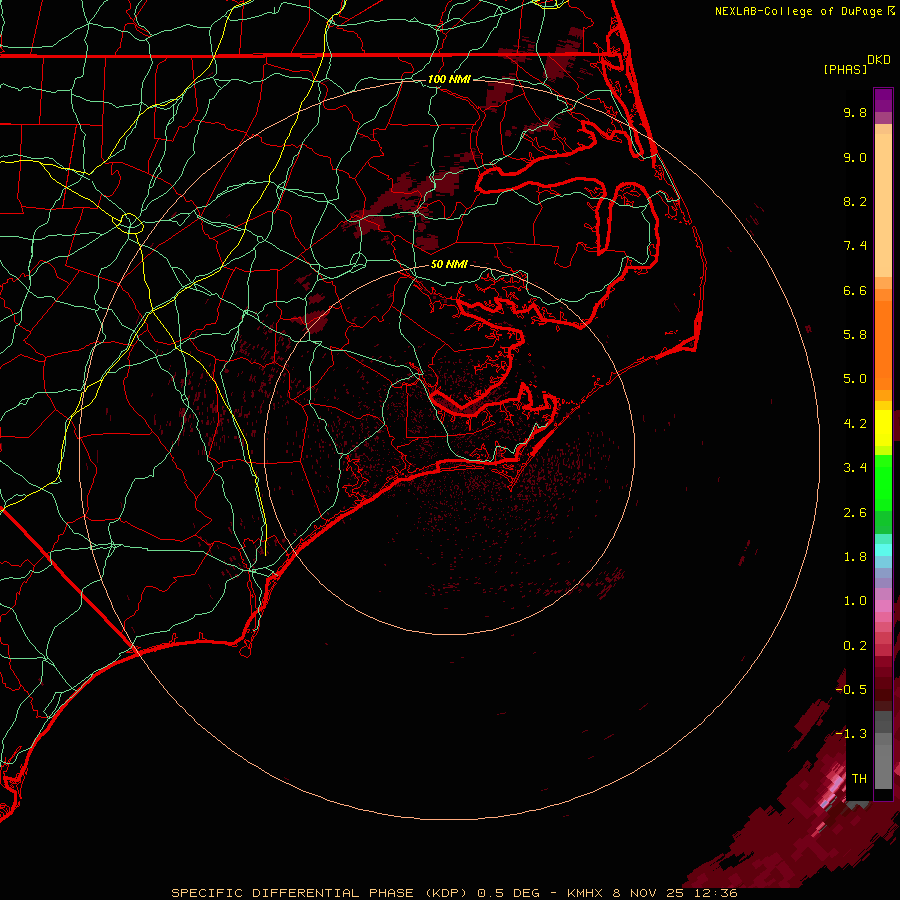Click the 5.0 legend value
Image resolution: width=900 pixels, height=900 pixels.
[855, 379]
